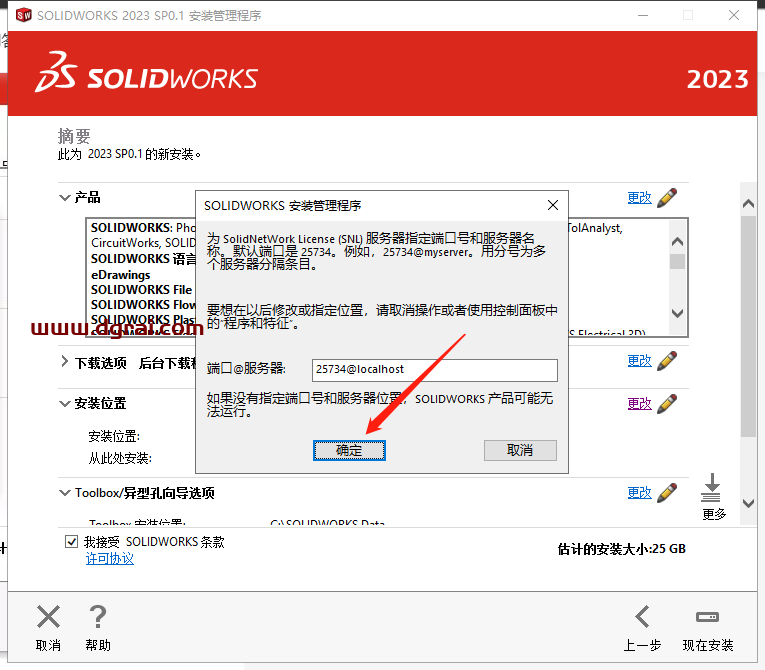Click 更改 link for 下载选项 section
Screen dimensions: 765x670
[639, 361]
